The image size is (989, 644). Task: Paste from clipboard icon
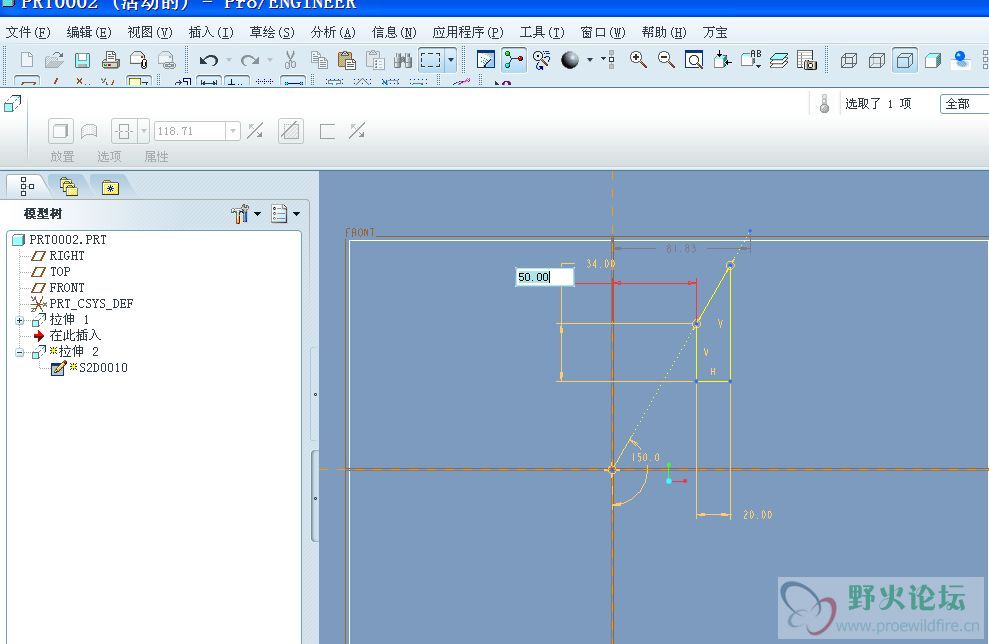[346, 60]
